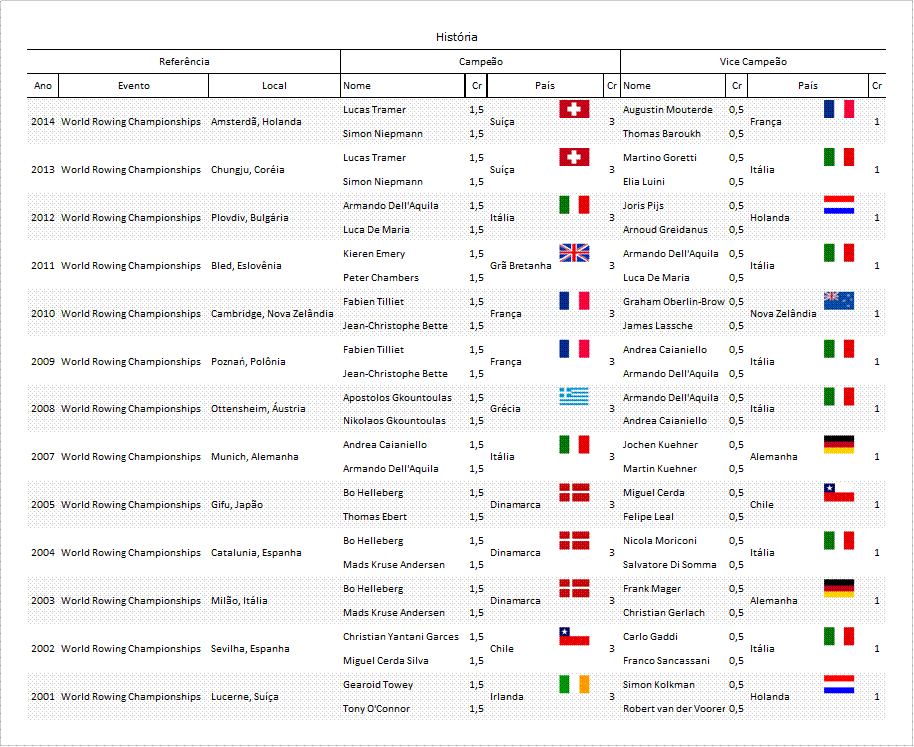Click Italy flag for 2013 vice champion
The height and width of the screenshot is (747, 914).
click(x=839, y=157)
